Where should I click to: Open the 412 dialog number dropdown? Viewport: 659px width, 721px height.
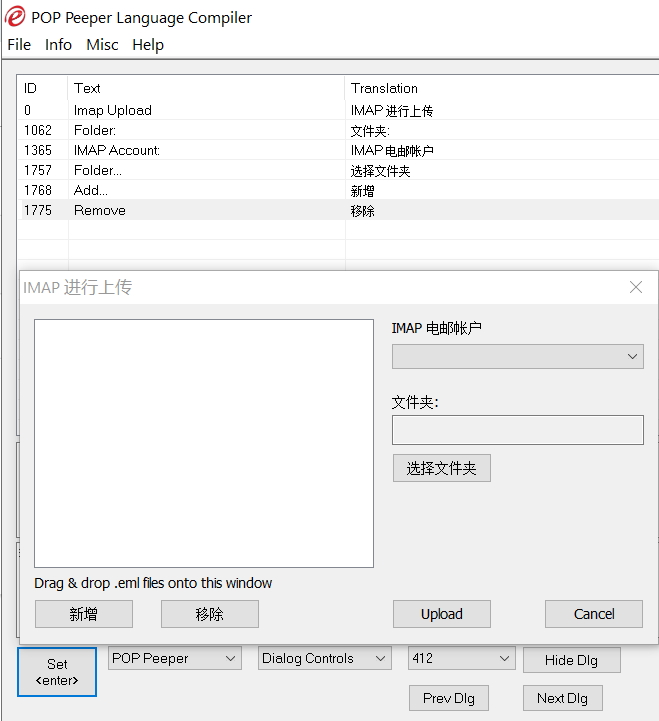[x=462, y=658]
